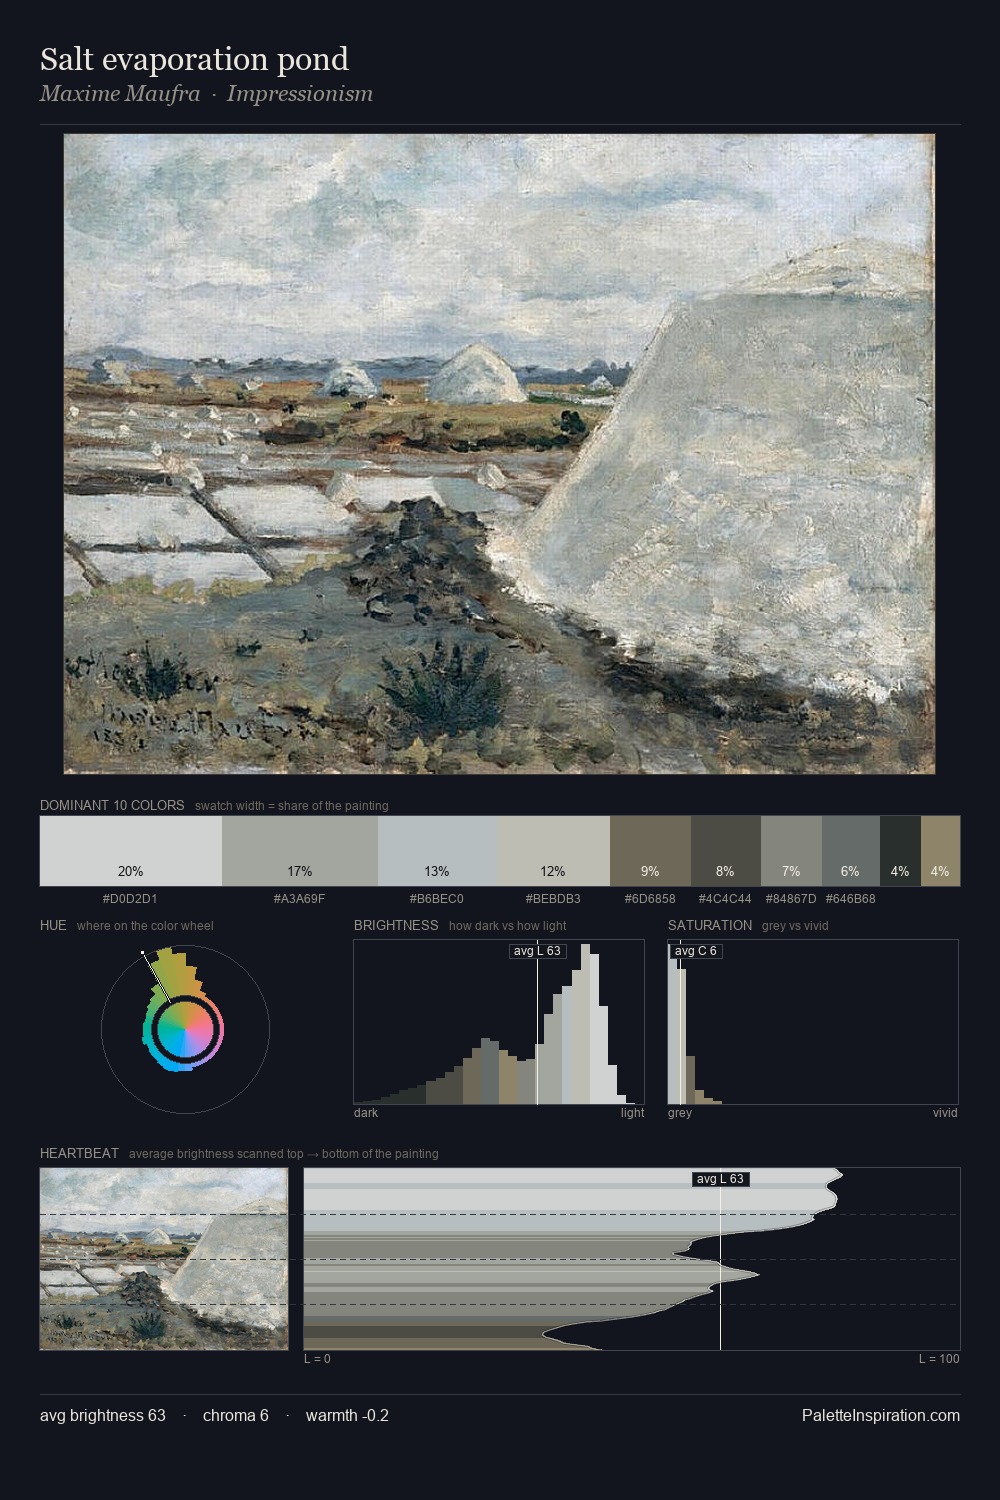This screenshot has width=1000, height=1500.
Task: Pick the 13% pale blue-grey swatch
Action: click(437, 851)
